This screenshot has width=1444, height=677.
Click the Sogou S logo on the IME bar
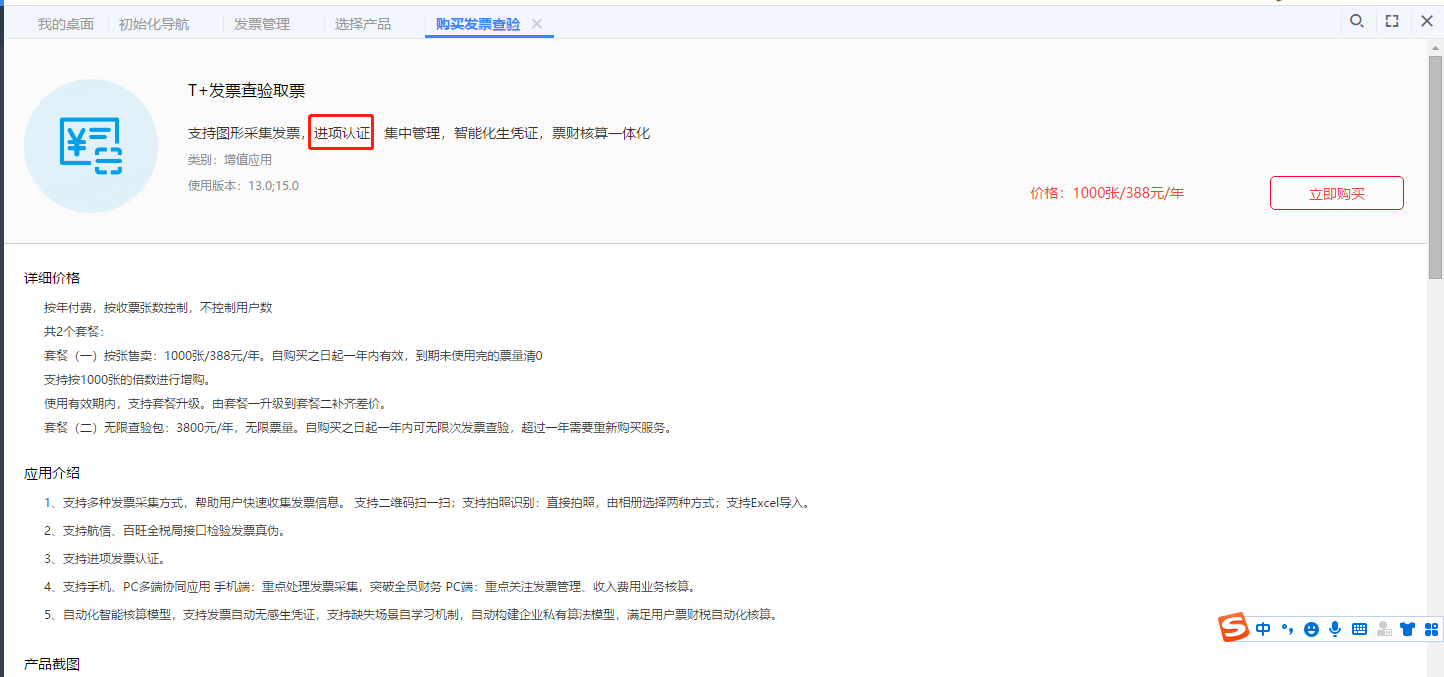pos(1234,628)
